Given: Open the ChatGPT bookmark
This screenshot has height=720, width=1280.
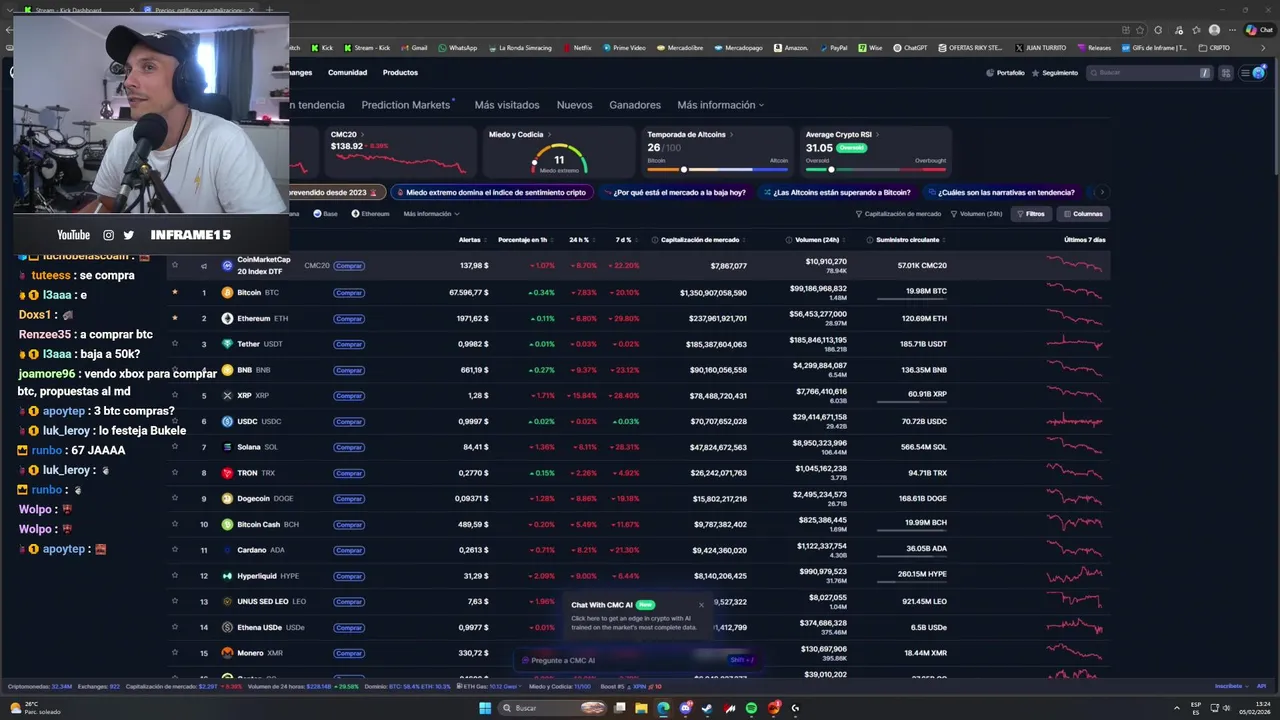Looking at the screenshot, I should (x=911, y=48).
